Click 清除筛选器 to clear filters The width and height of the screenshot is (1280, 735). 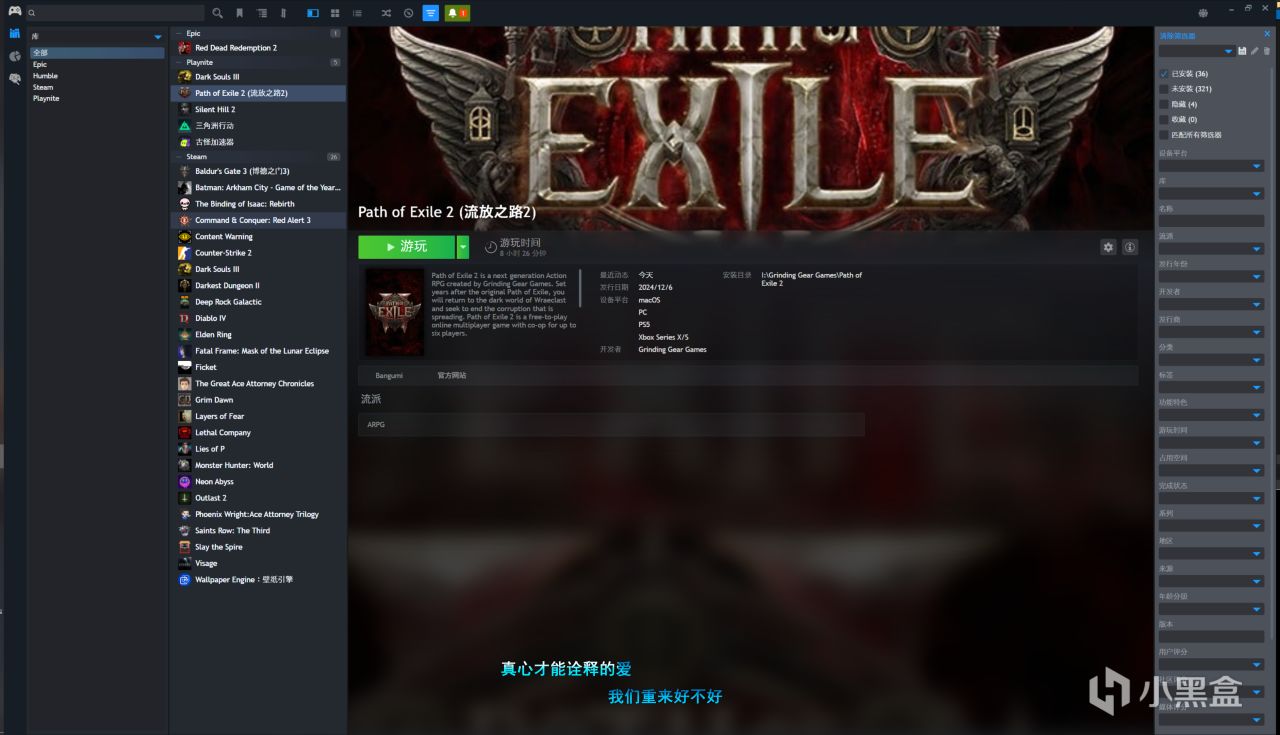pyautogui.click(x=1177, y=35)
